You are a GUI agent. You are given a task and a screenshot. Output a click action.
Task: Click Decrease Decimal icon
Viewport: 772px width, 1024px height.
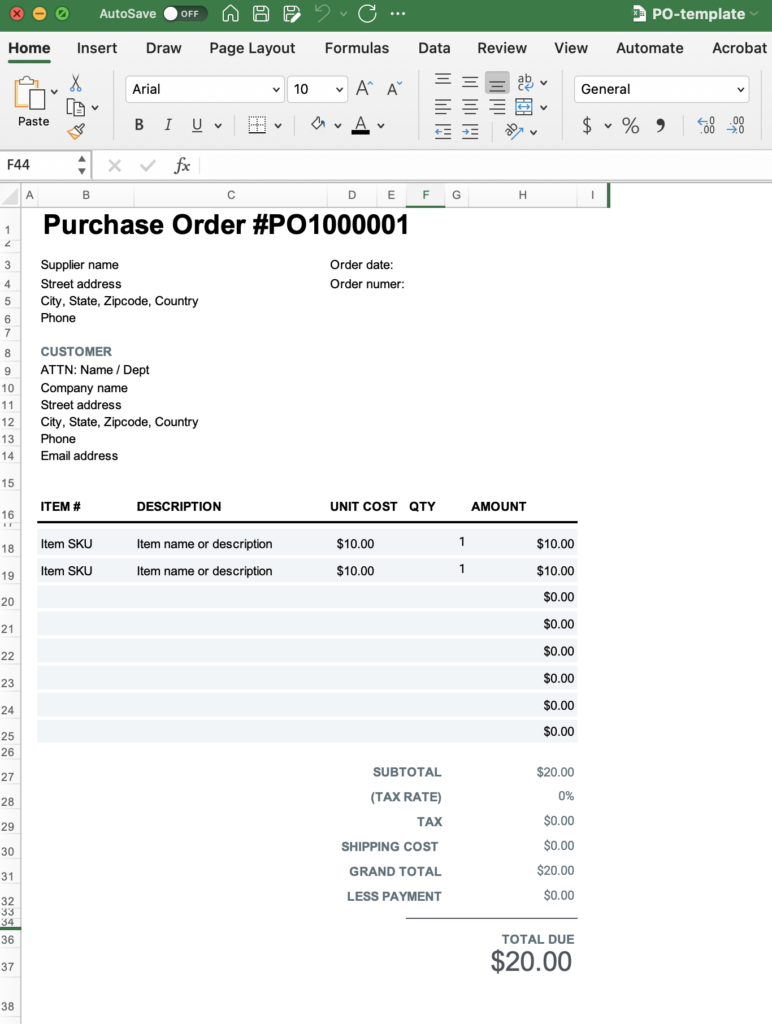[x=735, y=125]
